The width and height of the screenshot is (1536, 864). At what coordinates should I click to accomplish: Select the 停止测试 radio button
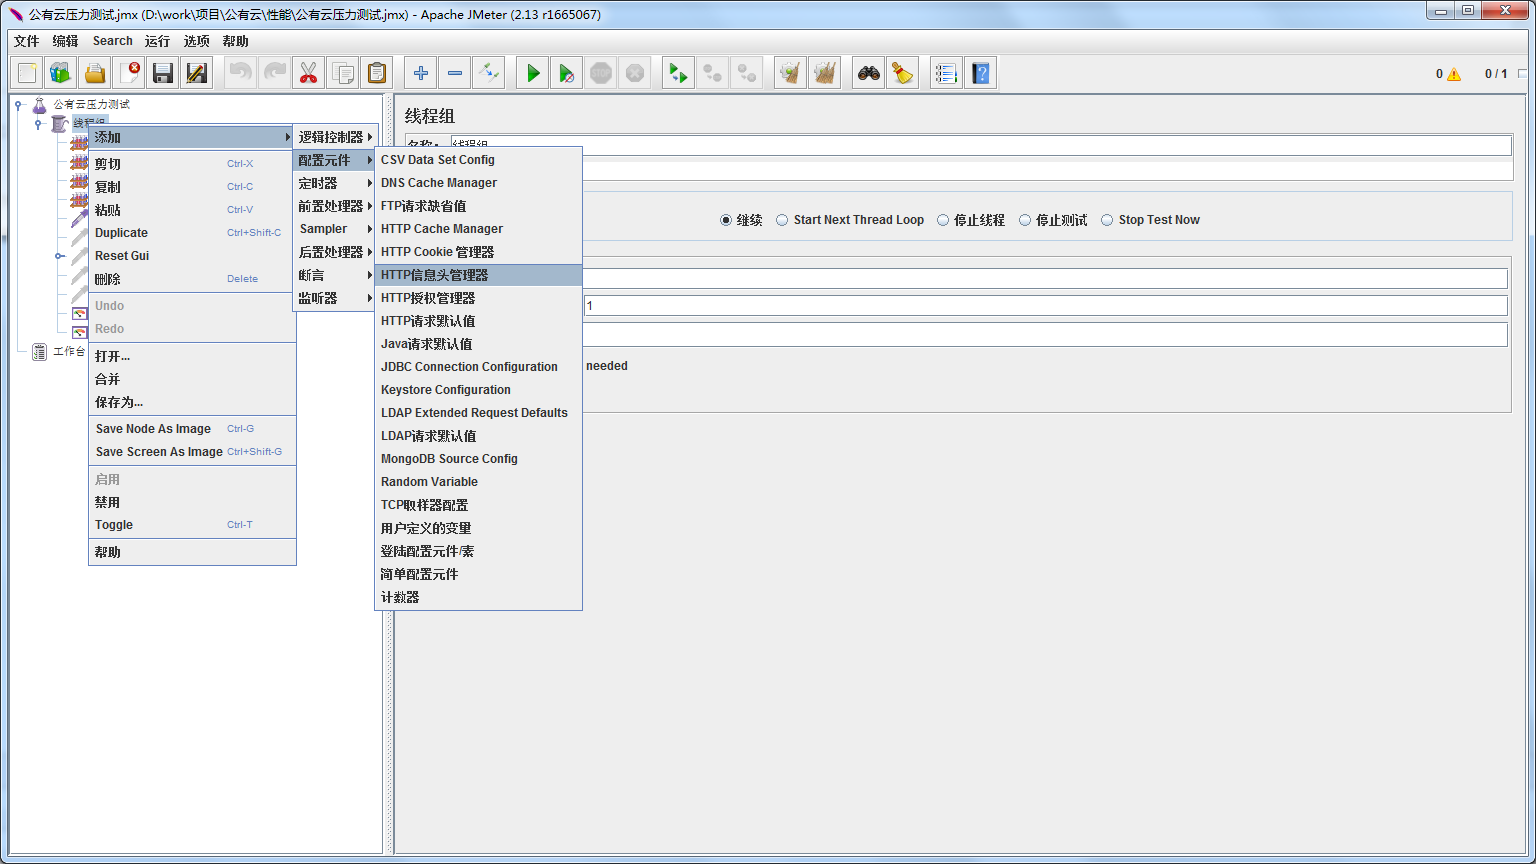click(x=1025, y=220)
